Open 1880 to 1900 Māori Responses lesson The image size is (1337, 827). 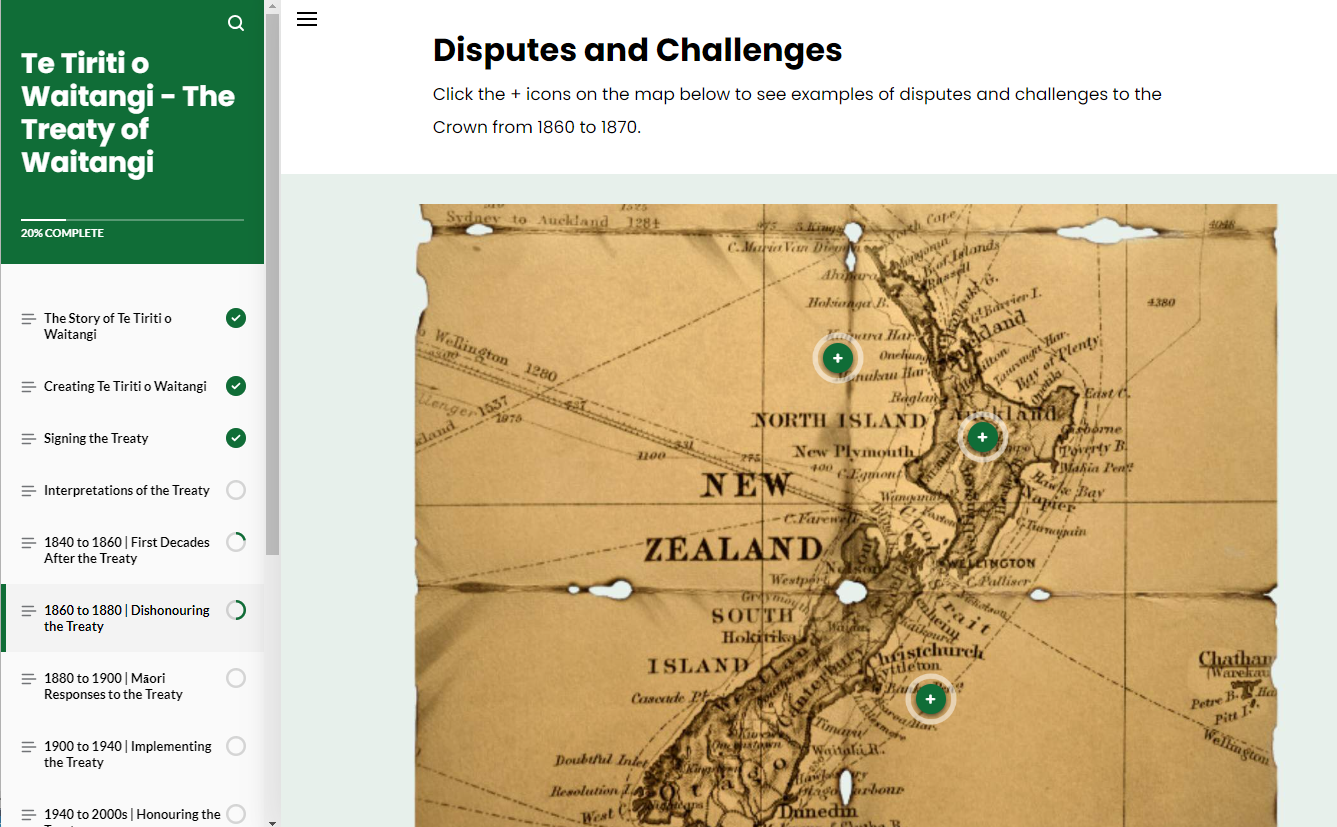click(132, 686)
